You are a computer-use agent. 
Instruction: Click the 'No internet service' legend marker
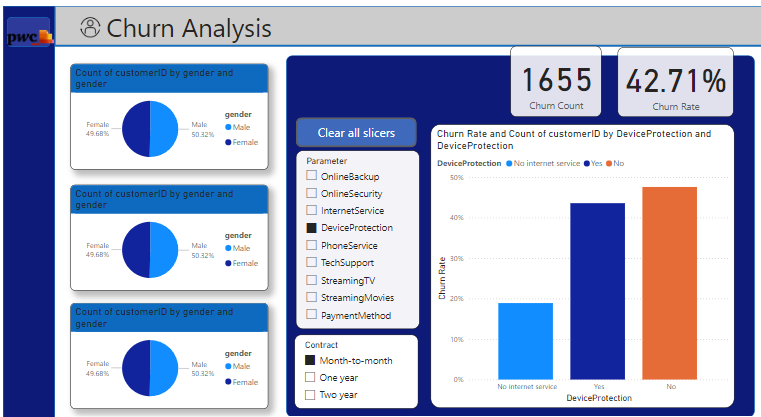pos(509,162)
